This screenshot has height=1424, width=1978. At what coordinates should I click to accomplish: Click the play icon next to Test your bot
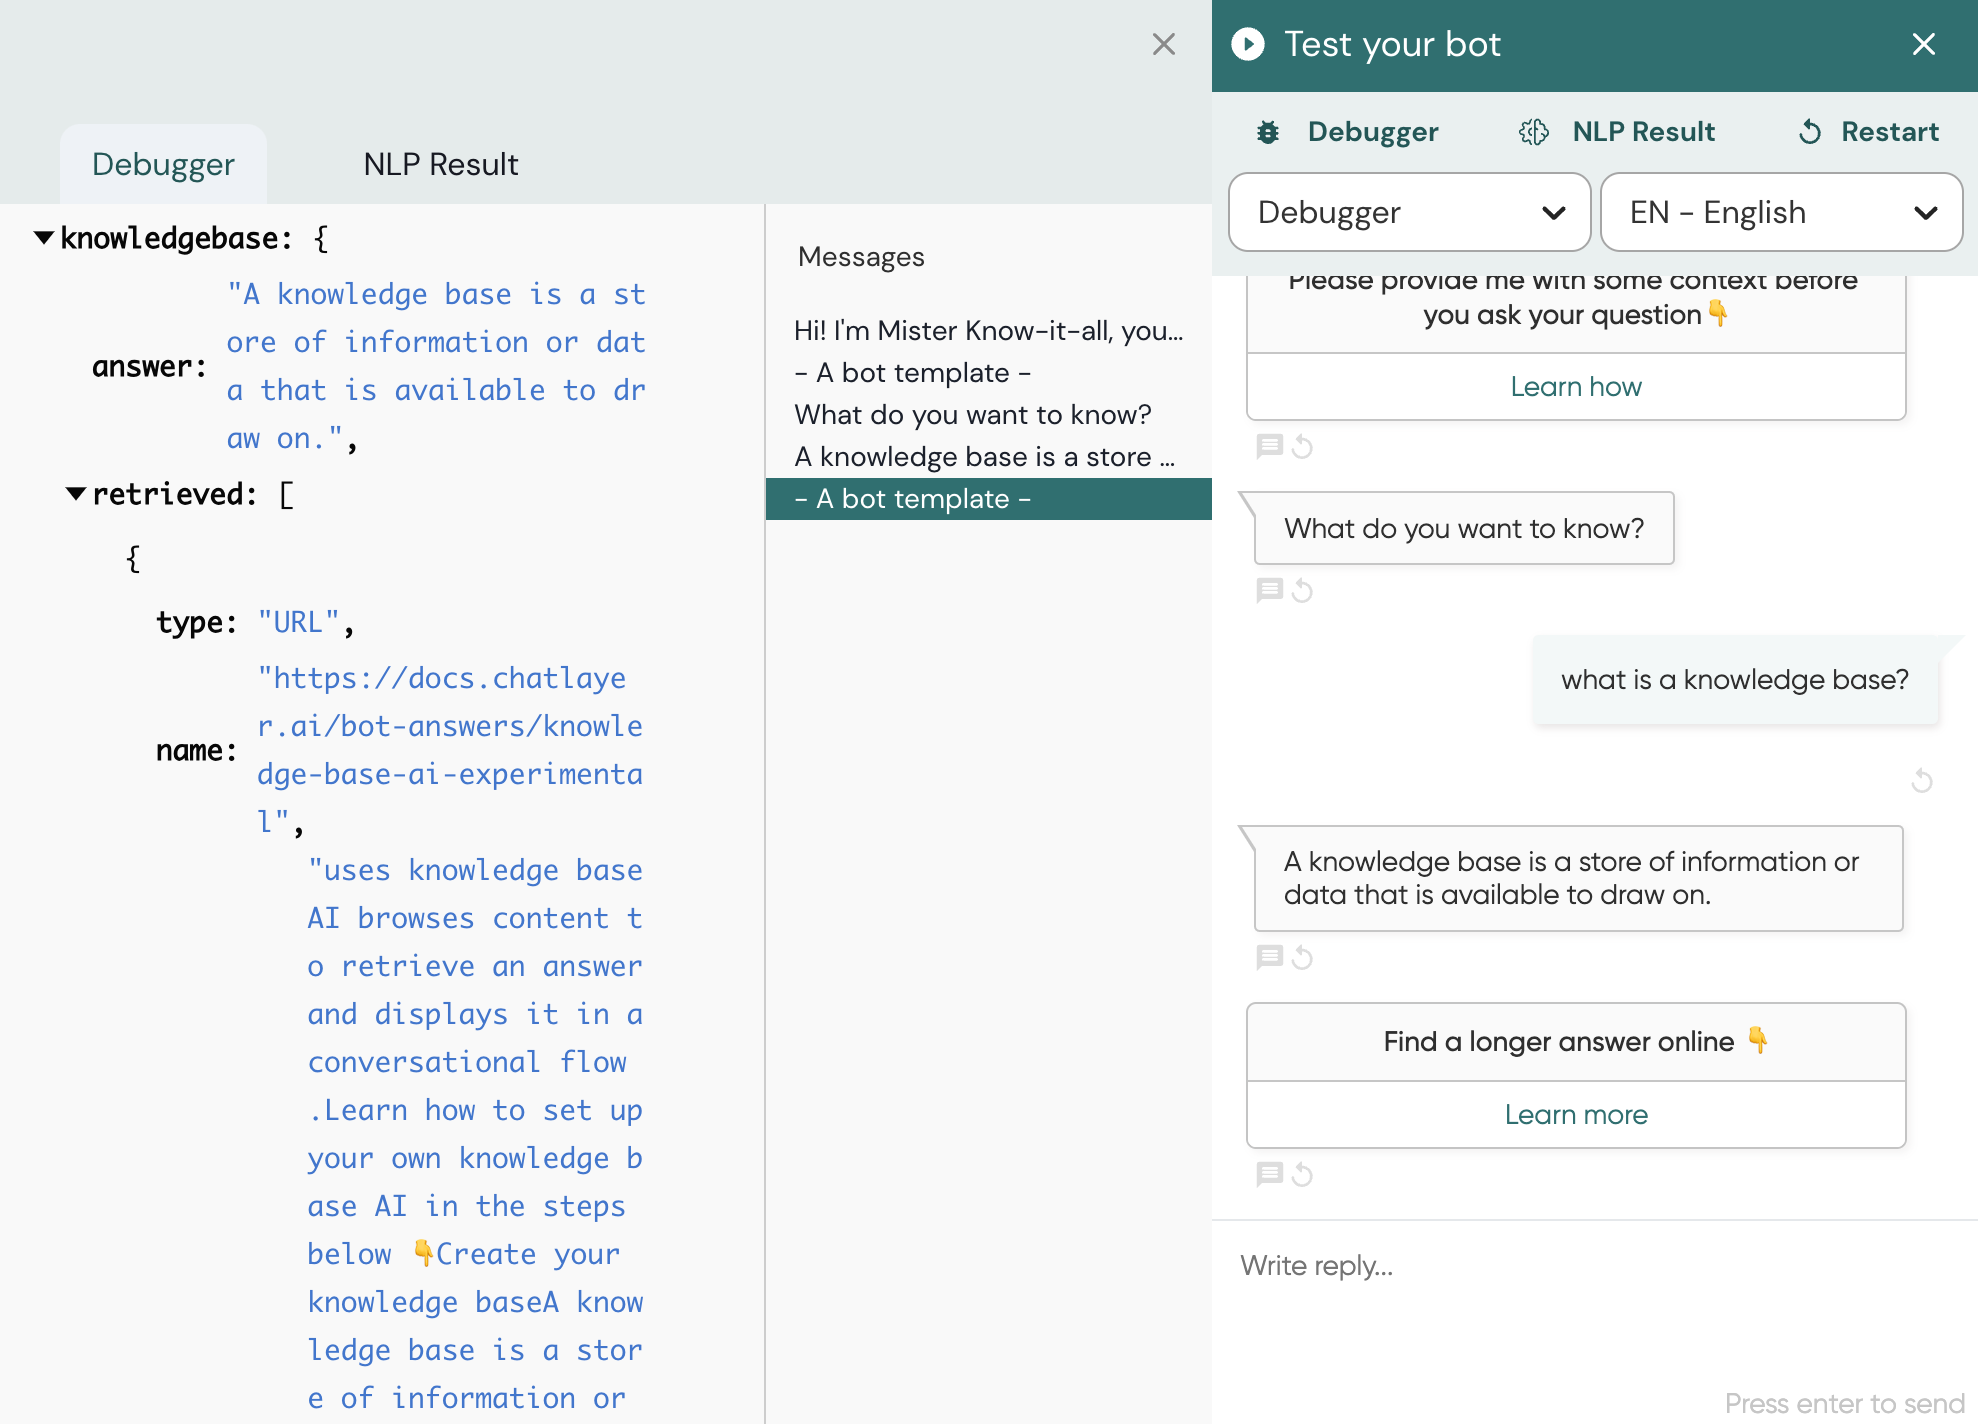coord(1246,44)
